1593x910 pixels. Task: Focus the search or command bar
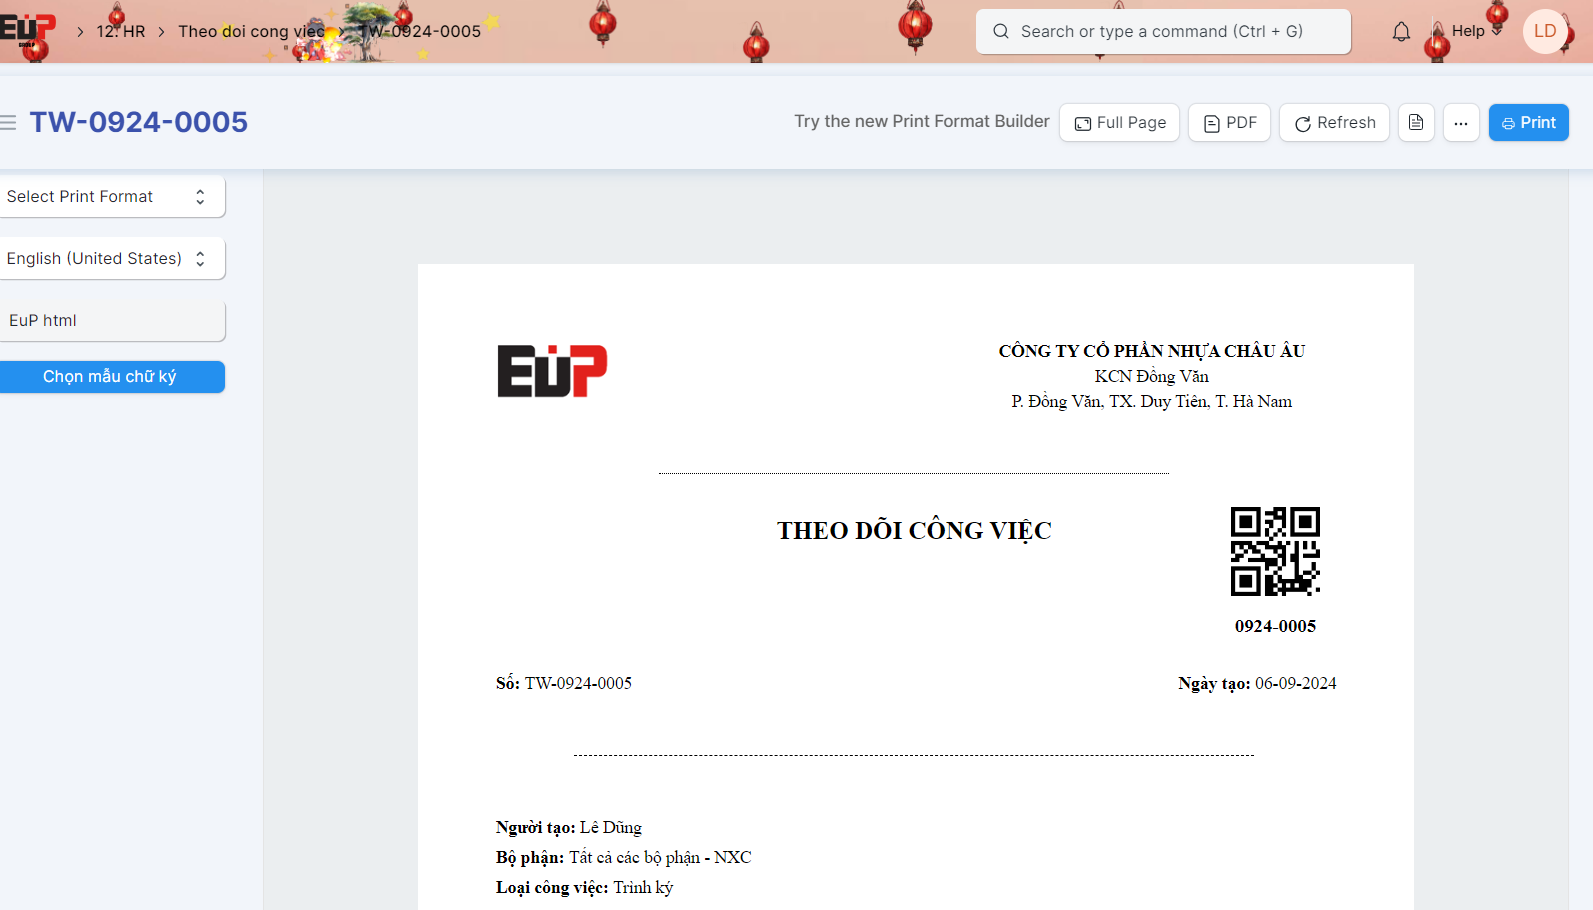(x=1162, y=32)
